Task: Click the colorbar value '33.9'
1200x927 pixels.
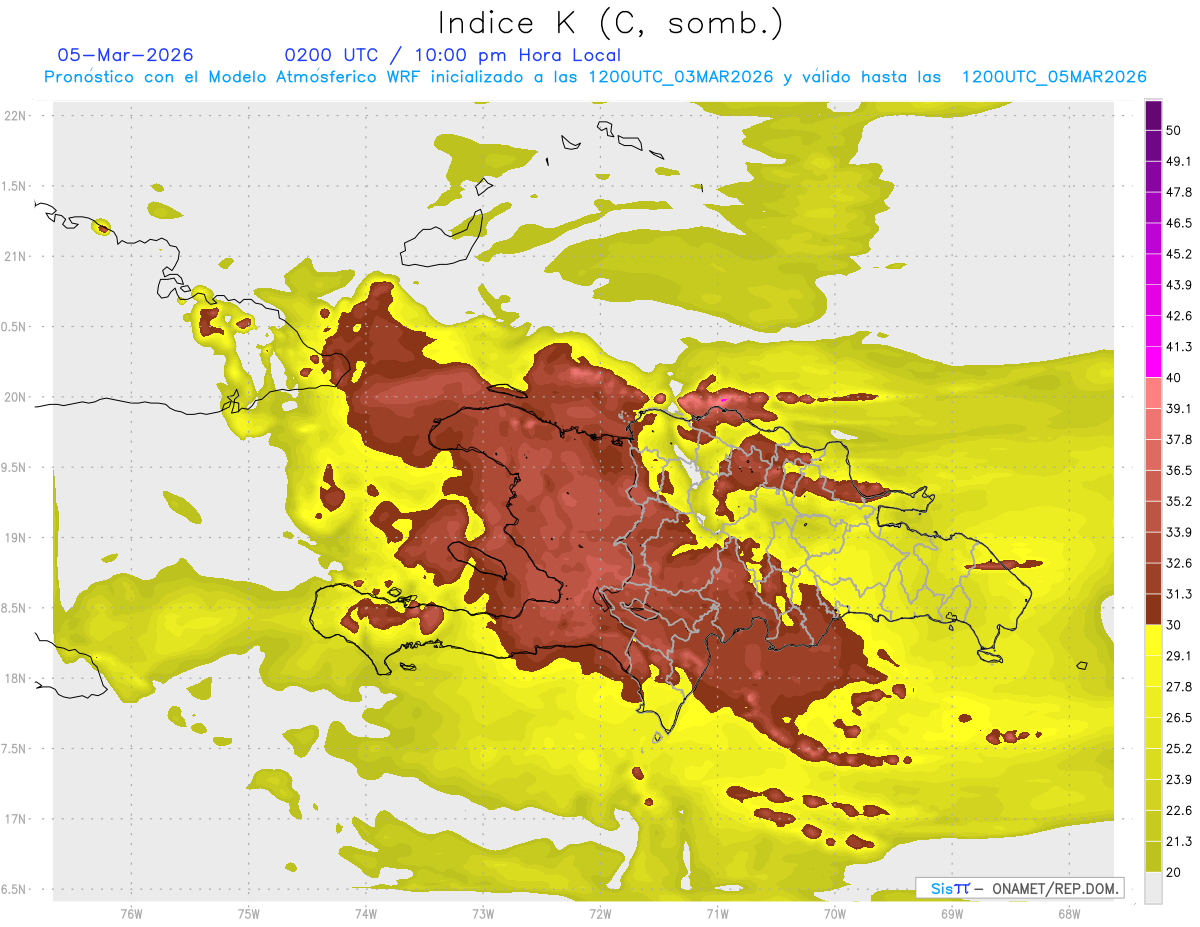Action: [x=1179, y=532]
